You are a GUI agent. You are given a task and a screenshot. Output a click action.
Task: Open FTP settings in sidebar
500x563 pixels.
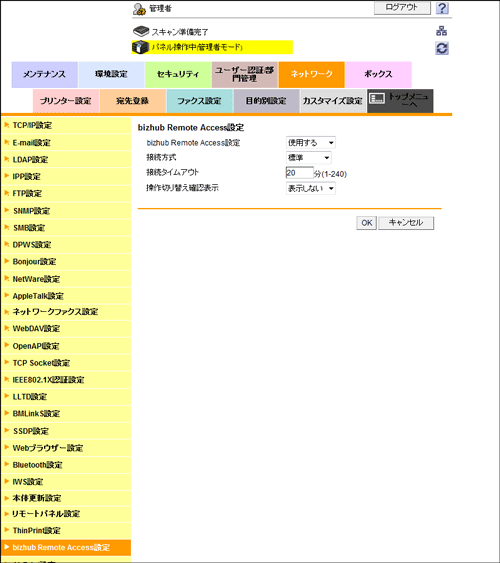coord(66,194)
